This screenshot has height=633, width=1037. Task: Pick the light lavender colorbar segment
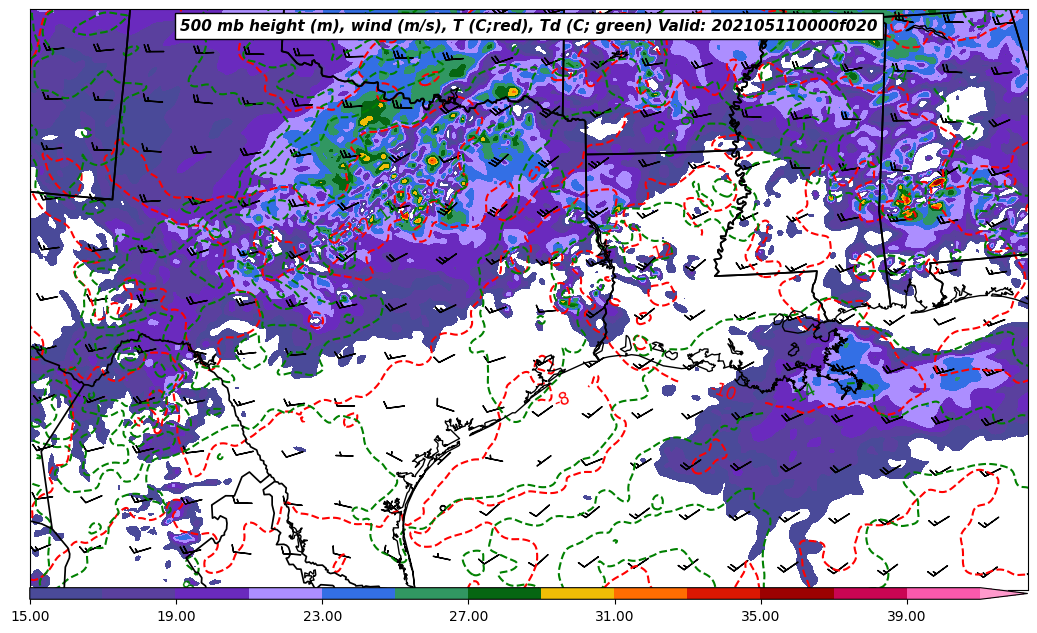pos(285,593)
